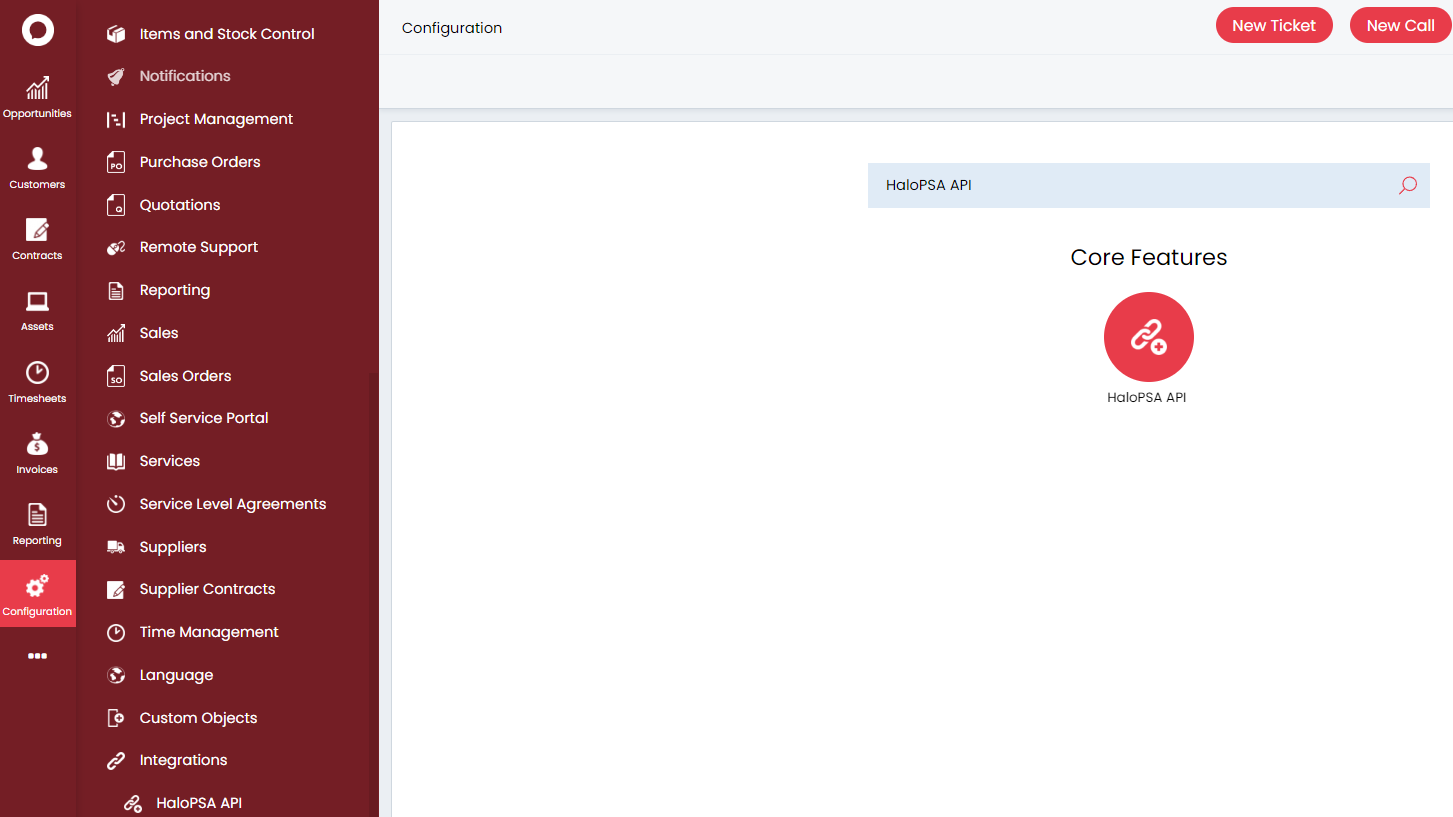The image size is (1453, 817).
Task: Open Items and Stock Control settings
Action: pyautogui.click(x=226, y=33)
